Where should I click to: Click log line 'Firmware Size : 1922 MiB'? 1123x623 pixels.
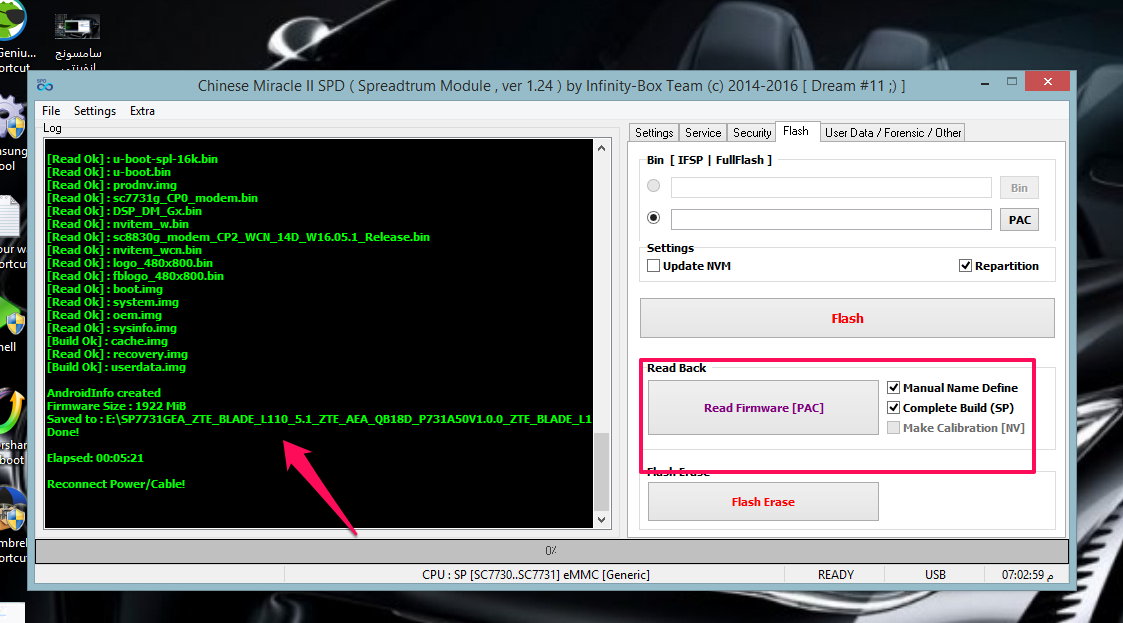pos(117,406)
